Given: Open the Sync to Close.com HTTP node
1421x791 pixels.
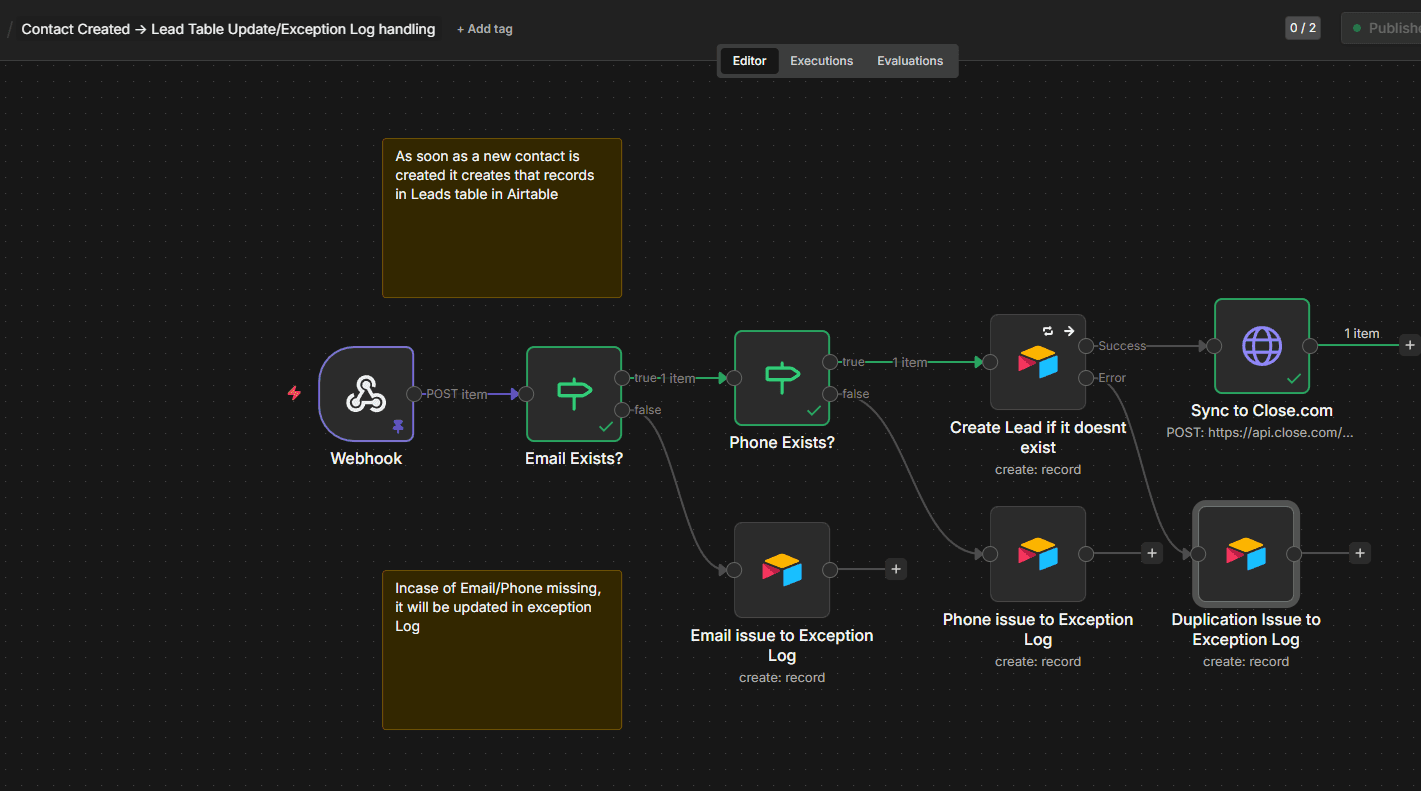Looking at the screenshot, I should pyautogui.click(x=1262, y=346).
